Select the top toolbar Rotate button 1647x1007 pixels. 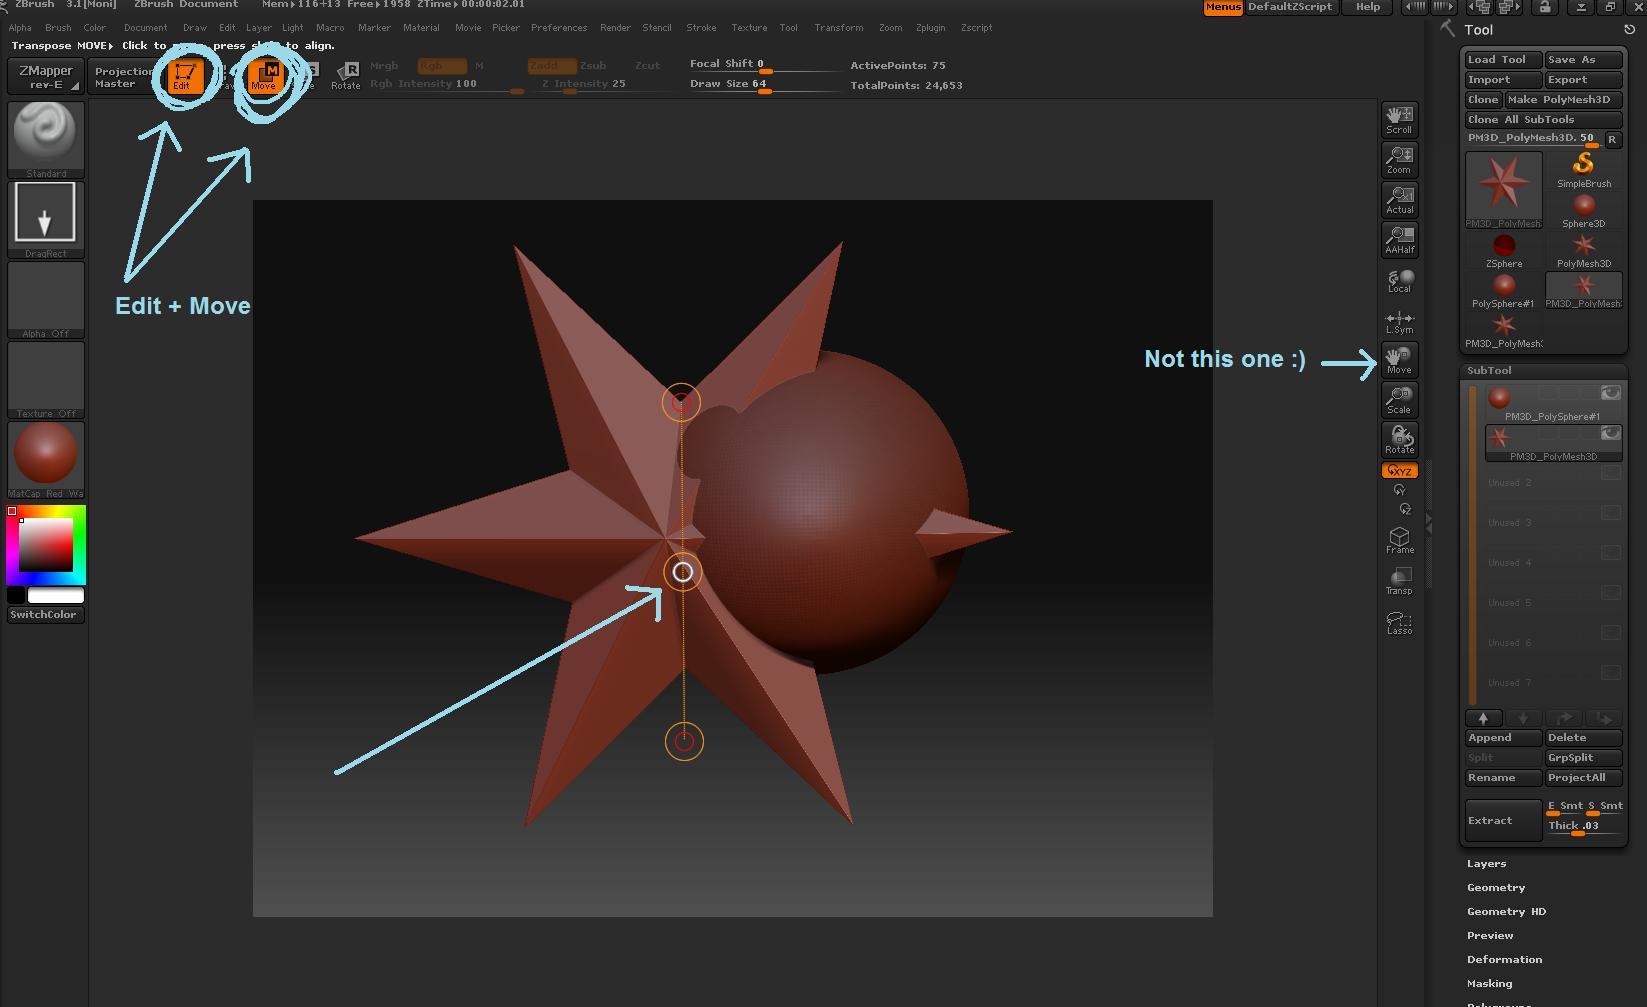coord(346,76)
